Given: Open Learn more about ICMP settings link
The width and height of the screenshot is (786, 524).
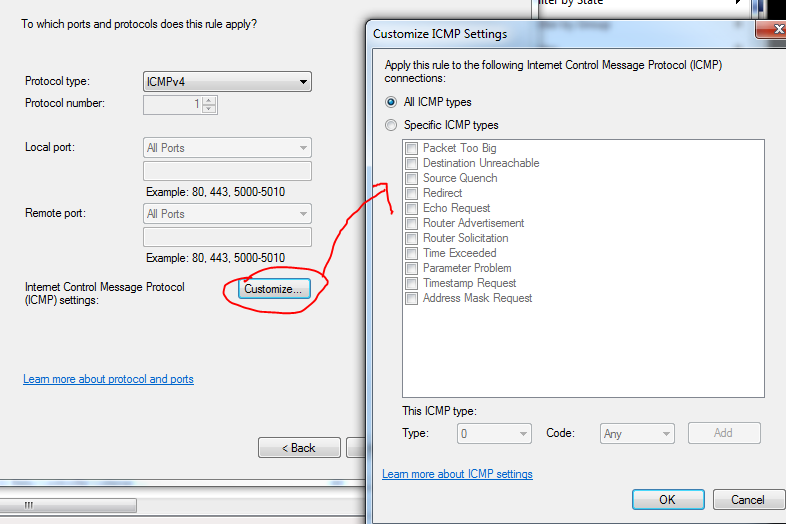Looking at the screenshot, I should [x=457, y=474].
